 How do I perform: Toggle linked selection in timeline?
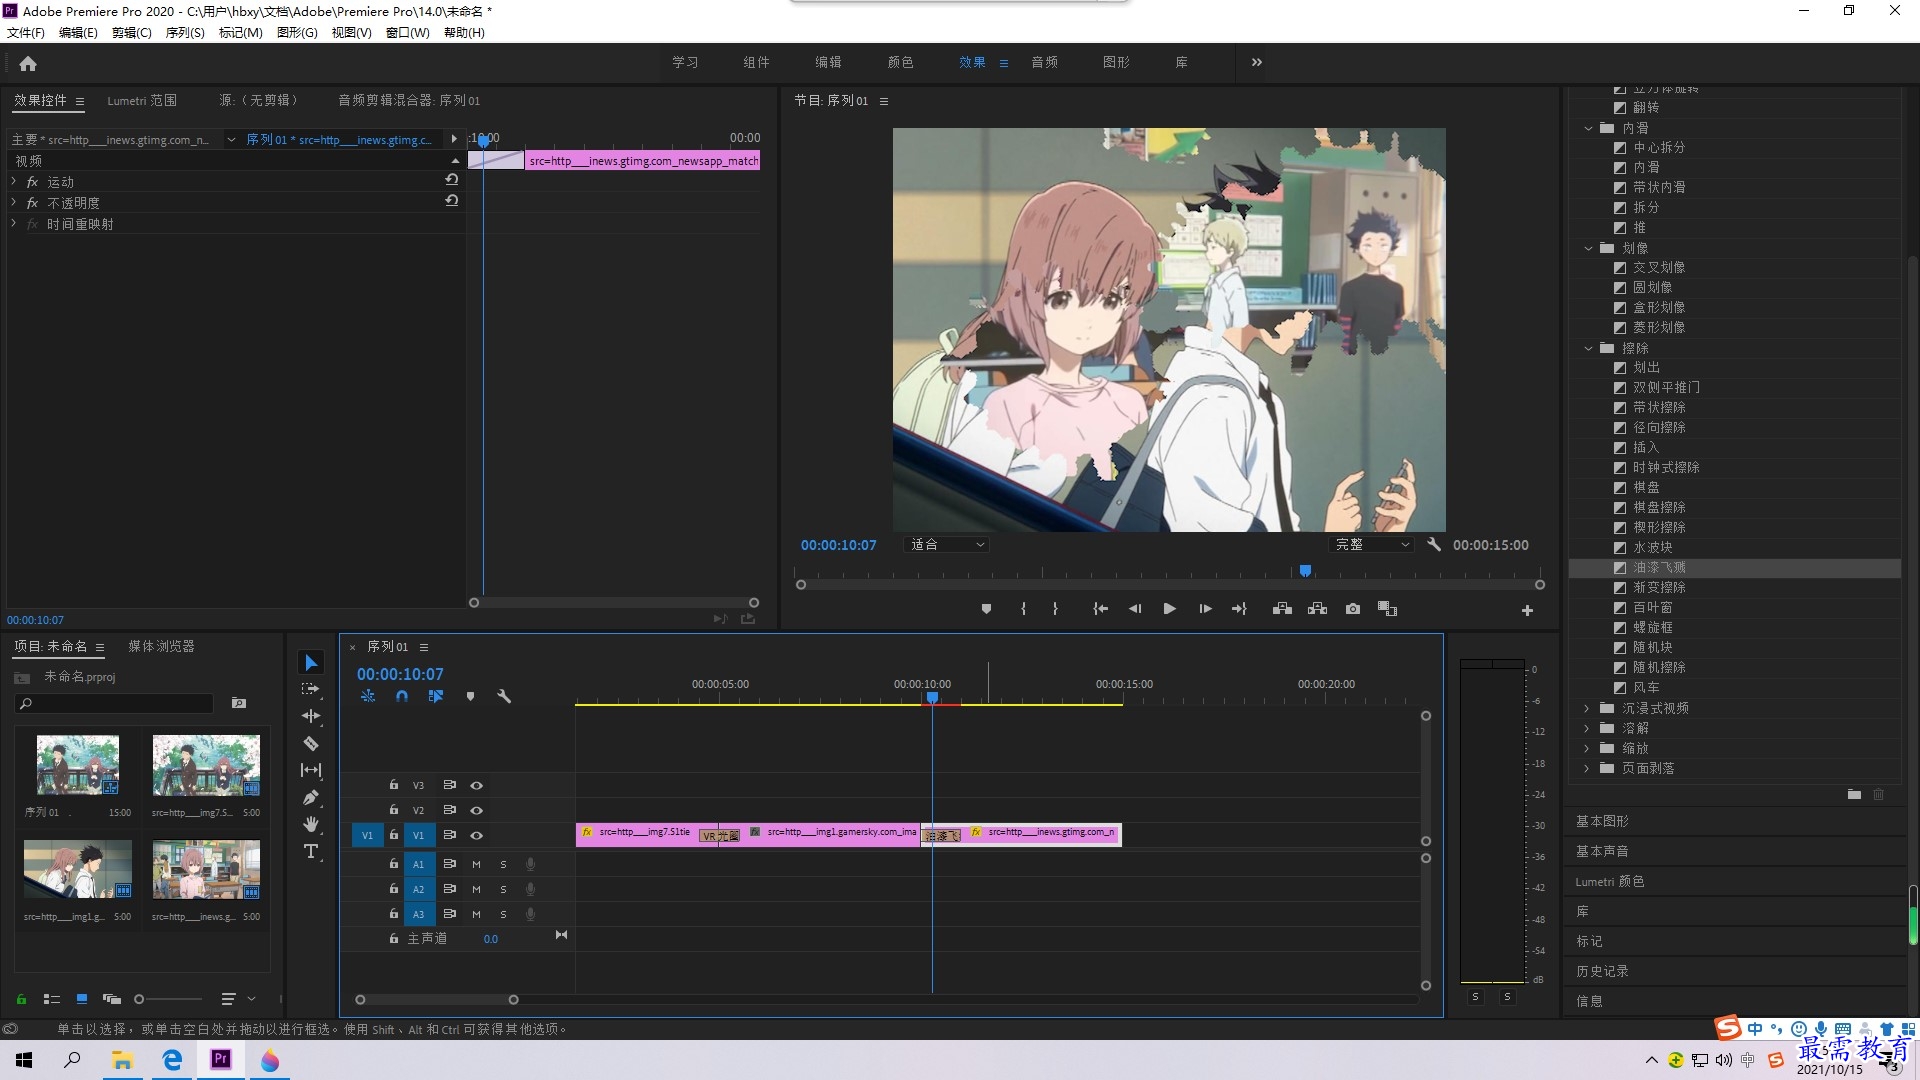pos(436,696)
